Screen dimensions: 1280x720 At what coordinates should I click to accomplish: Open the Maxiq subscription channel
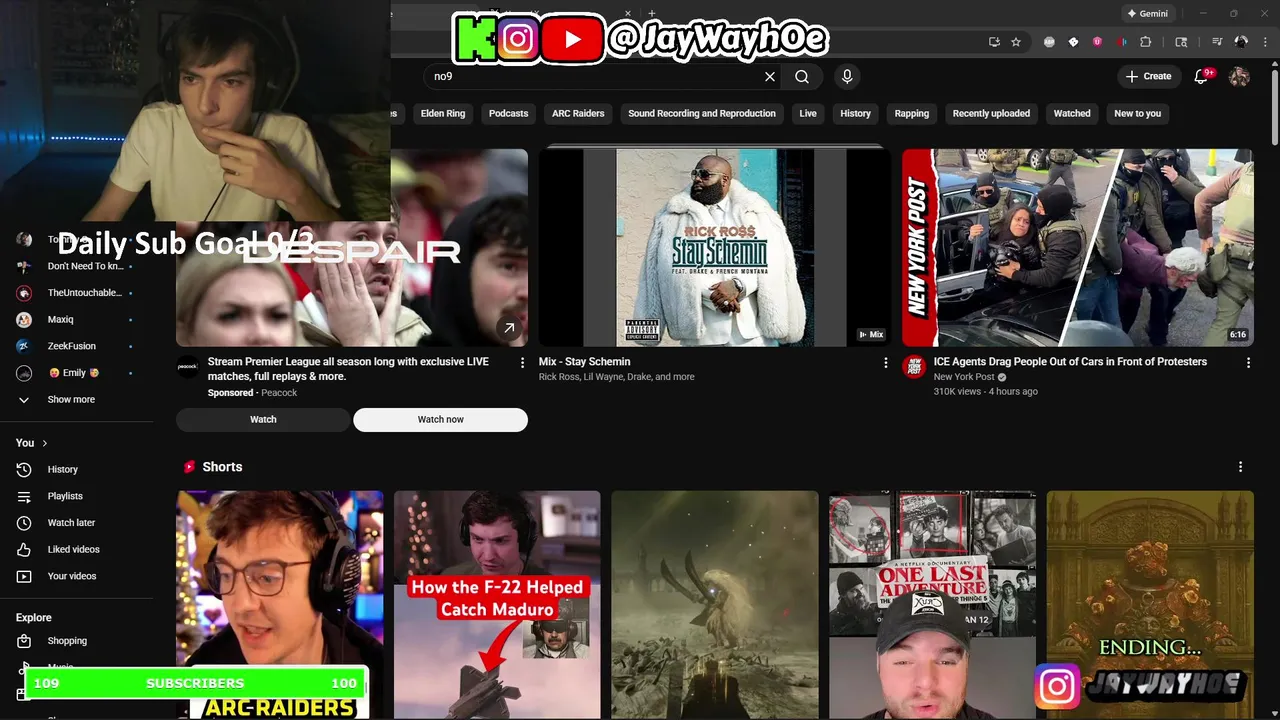coord(76,319)
